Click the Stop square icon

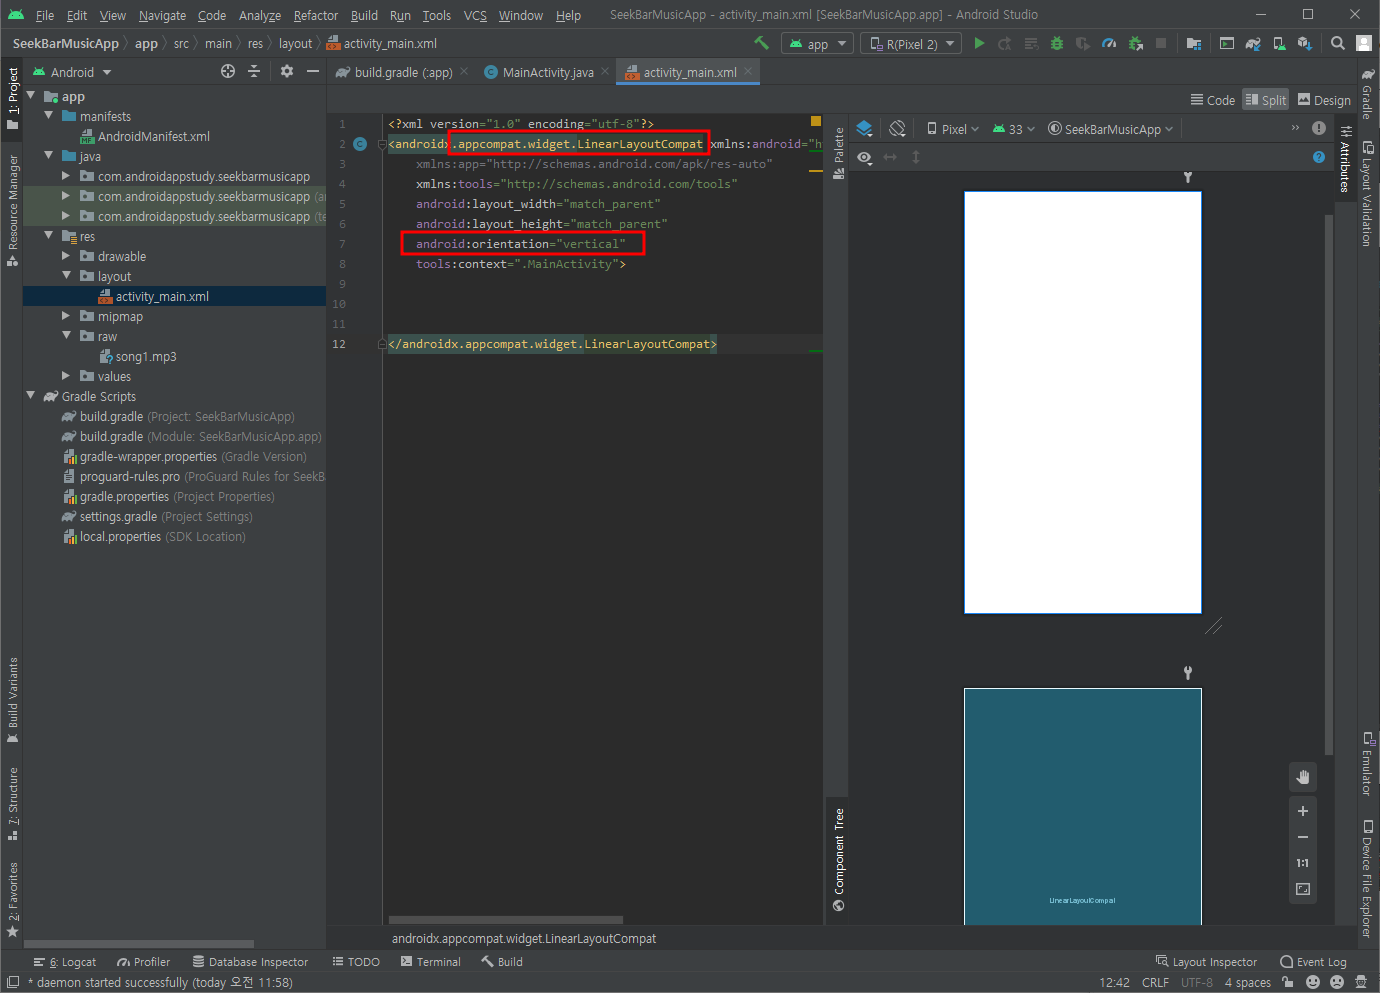1161,43
